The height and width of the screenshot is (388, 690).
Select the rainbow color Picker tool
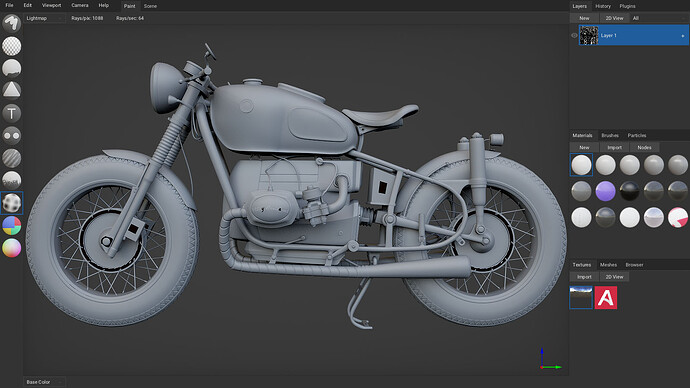coord(11,248)
